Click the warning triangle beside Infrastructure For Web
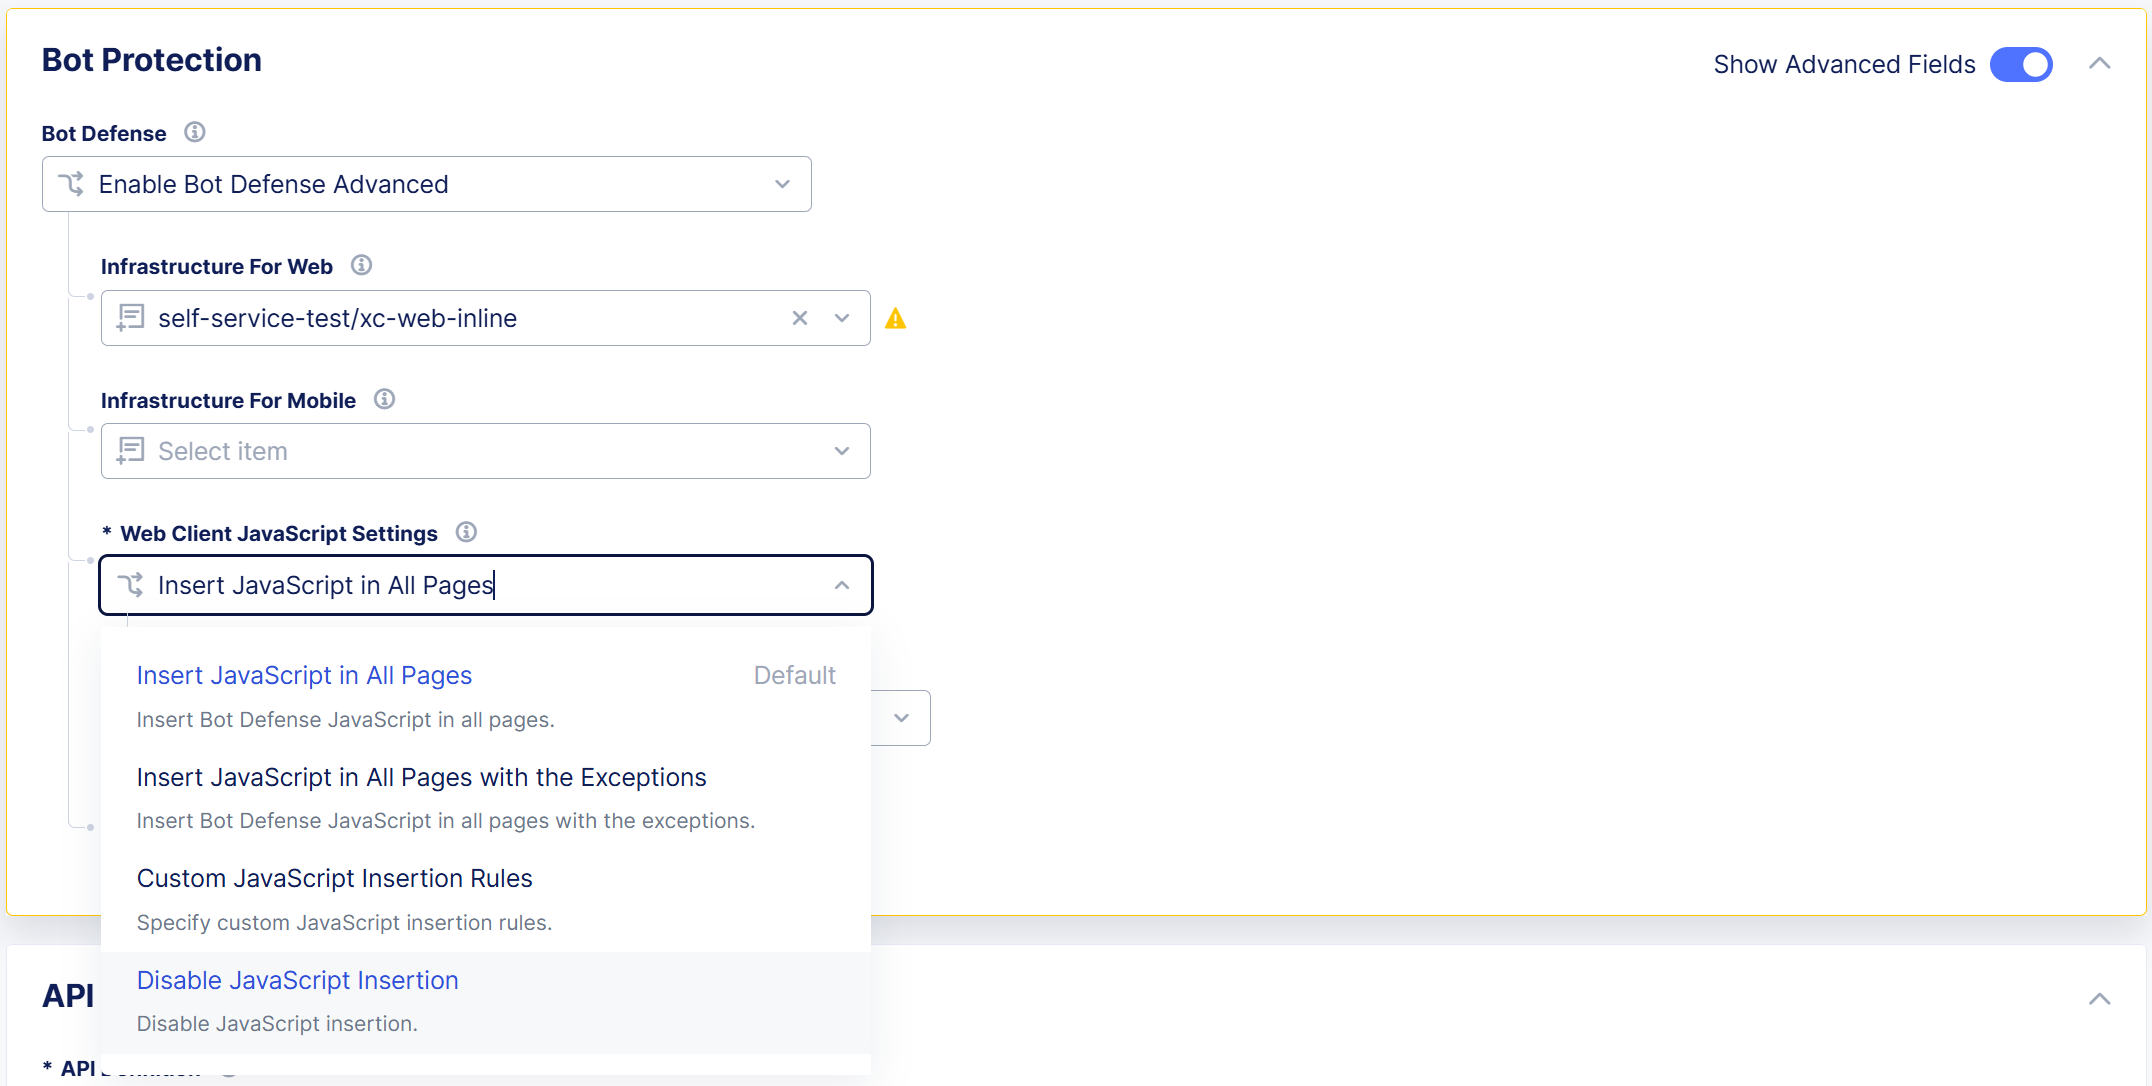Screen dimensions: 2152x1086 (896, 317)
